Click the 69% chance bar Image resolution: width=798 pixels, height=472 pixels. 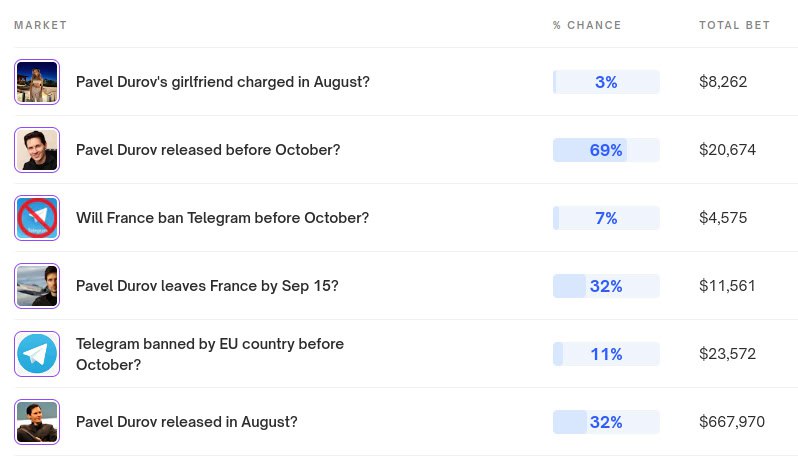tap(606, 150)
